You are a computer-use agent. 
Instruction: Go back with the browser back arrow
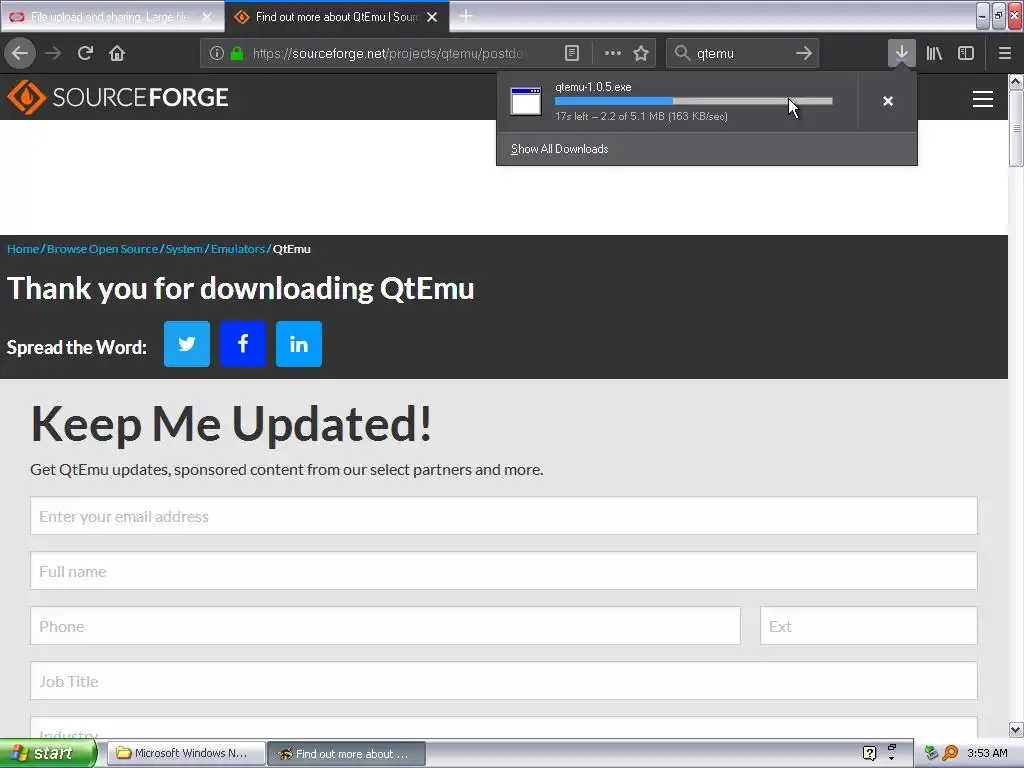(20, 54)
